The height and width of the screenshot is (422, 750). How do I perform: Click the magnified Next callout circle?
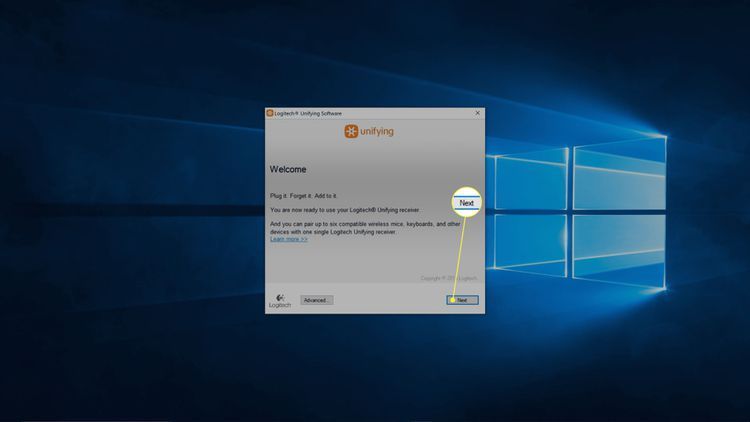click(467, 203)
